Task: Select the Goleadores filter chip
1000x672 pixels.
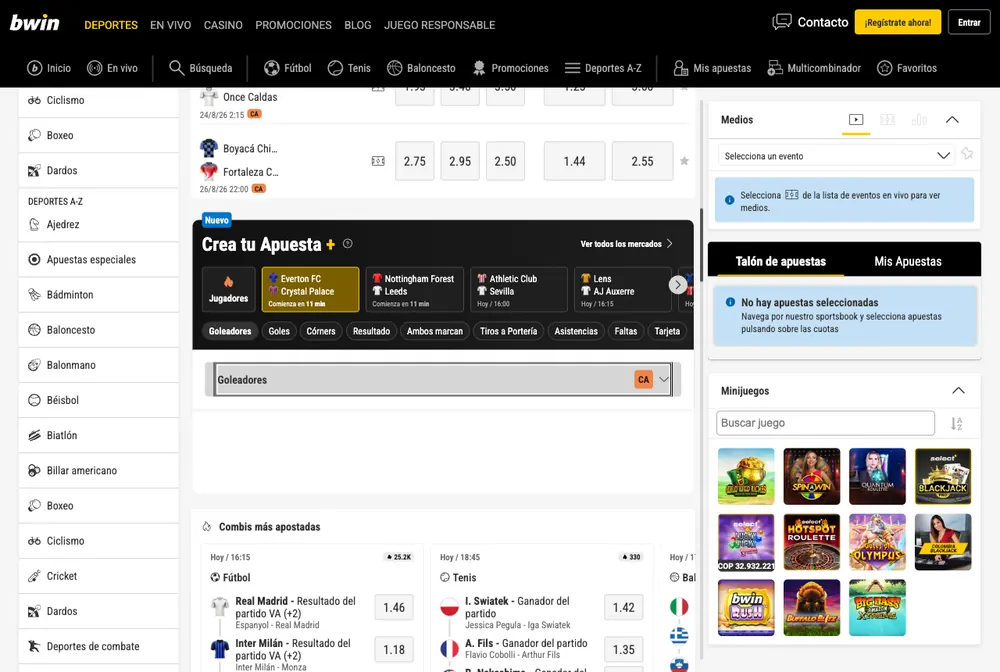Action: 230,331
